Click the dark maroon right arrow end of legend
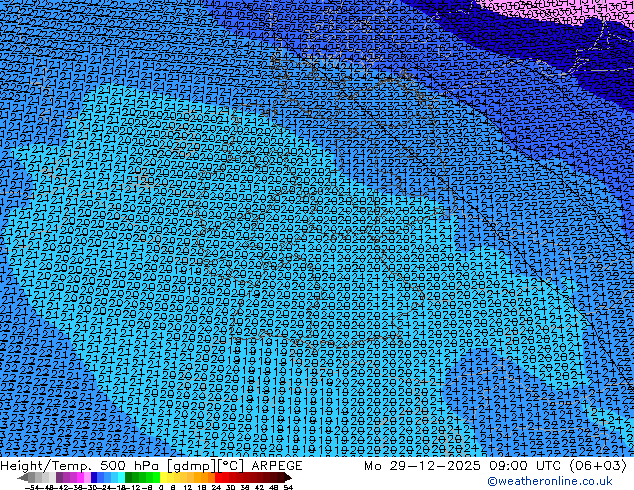The image size is (634, 490). (288, 477)
